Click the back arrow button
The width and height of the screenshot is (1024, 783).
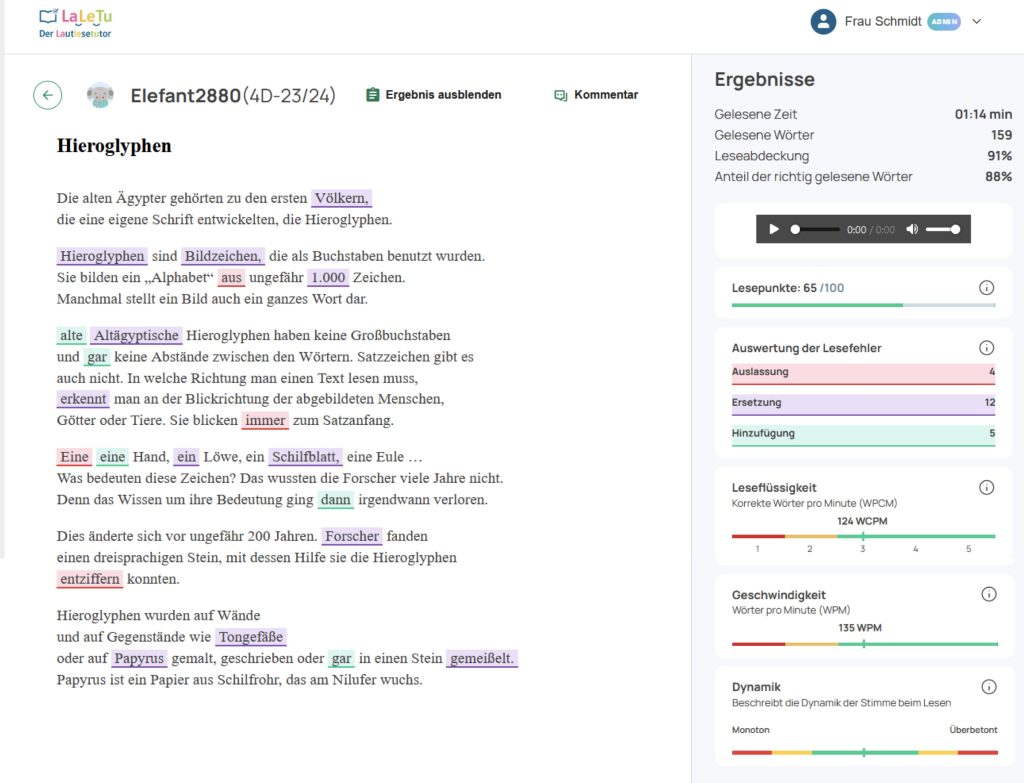[47, 95]
